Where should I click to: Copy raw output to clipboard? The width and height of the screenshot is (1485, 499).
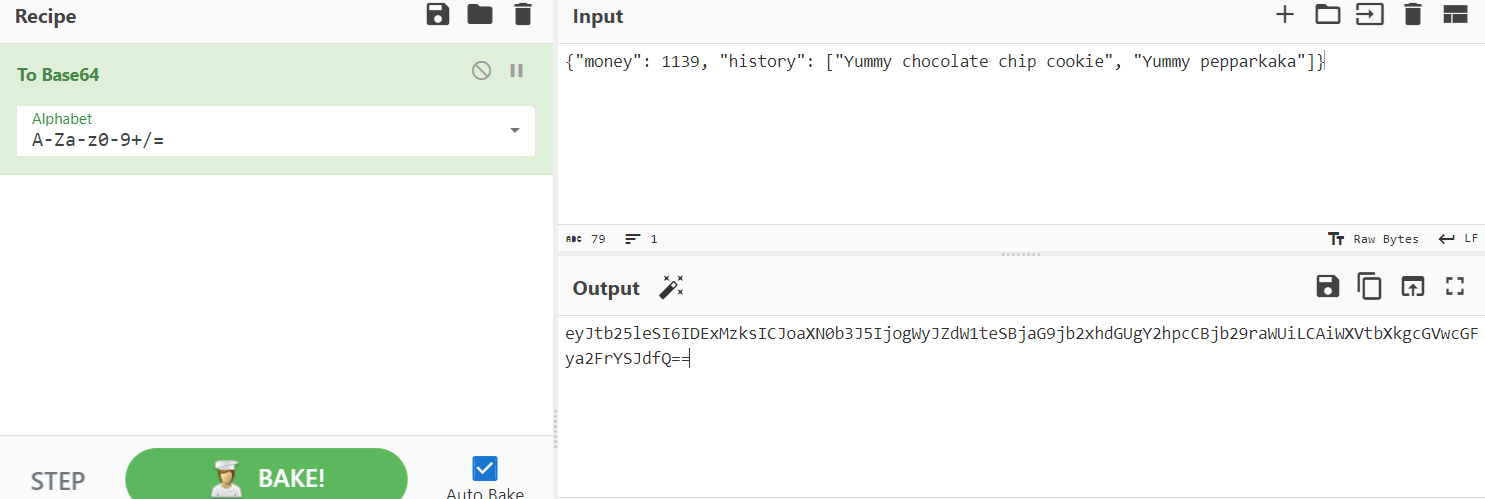pyautogui.click(x=1369, y=287)
